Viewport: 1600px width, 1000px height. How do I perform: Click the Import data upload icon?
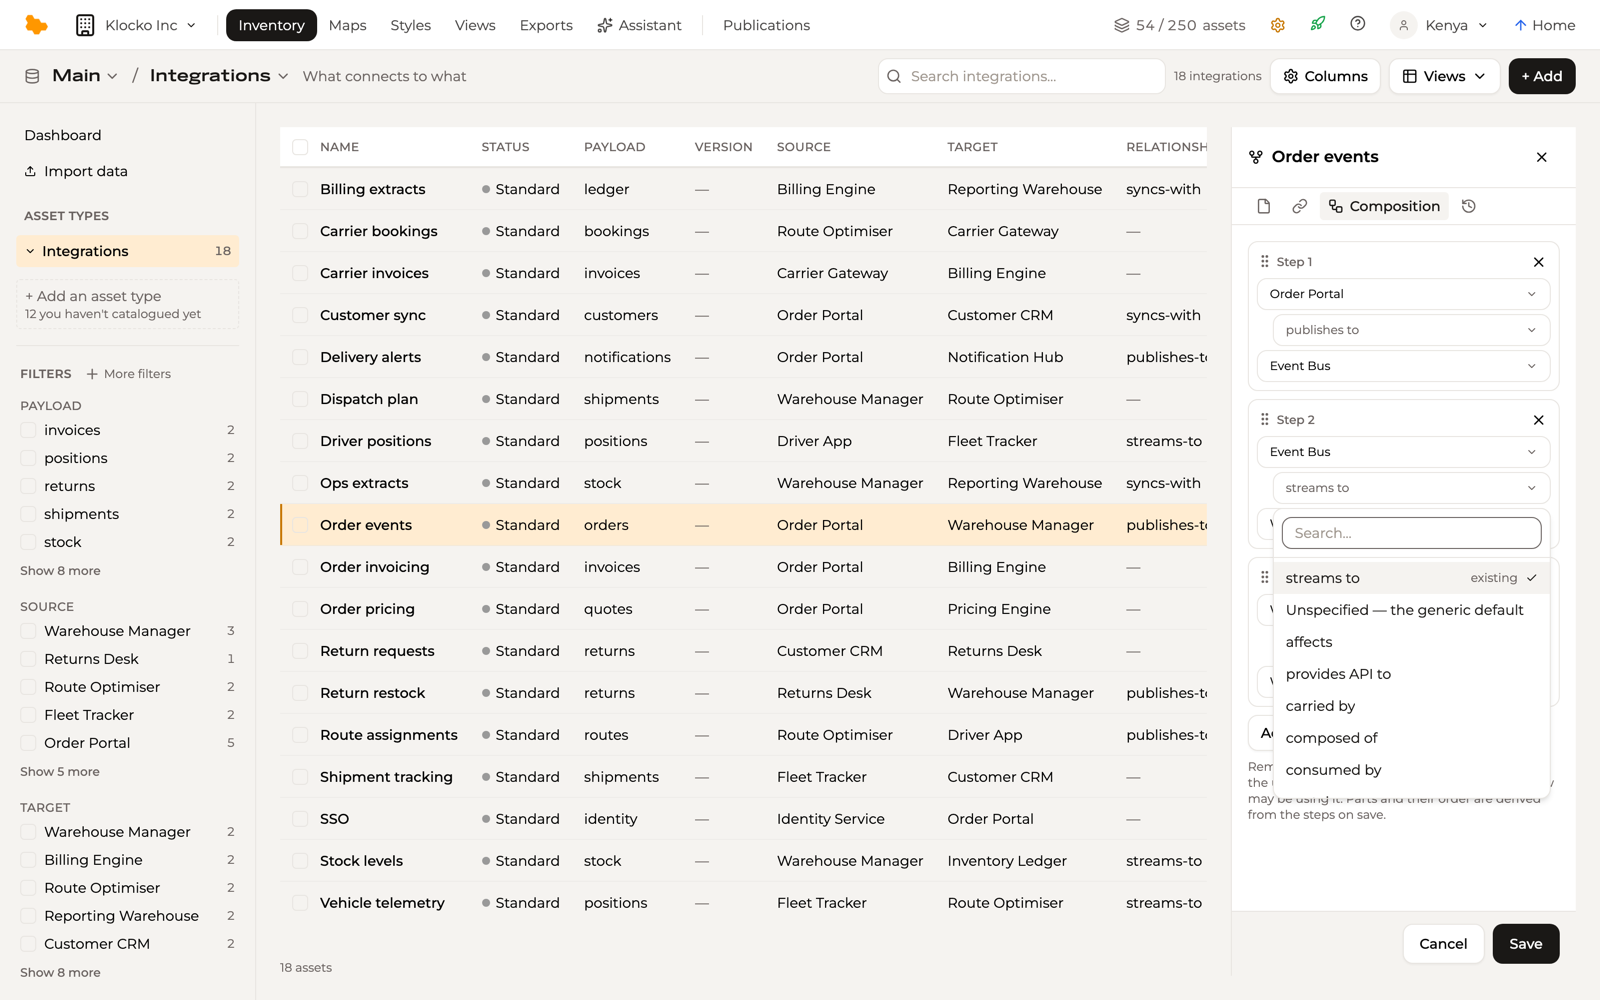coord(30,171)
